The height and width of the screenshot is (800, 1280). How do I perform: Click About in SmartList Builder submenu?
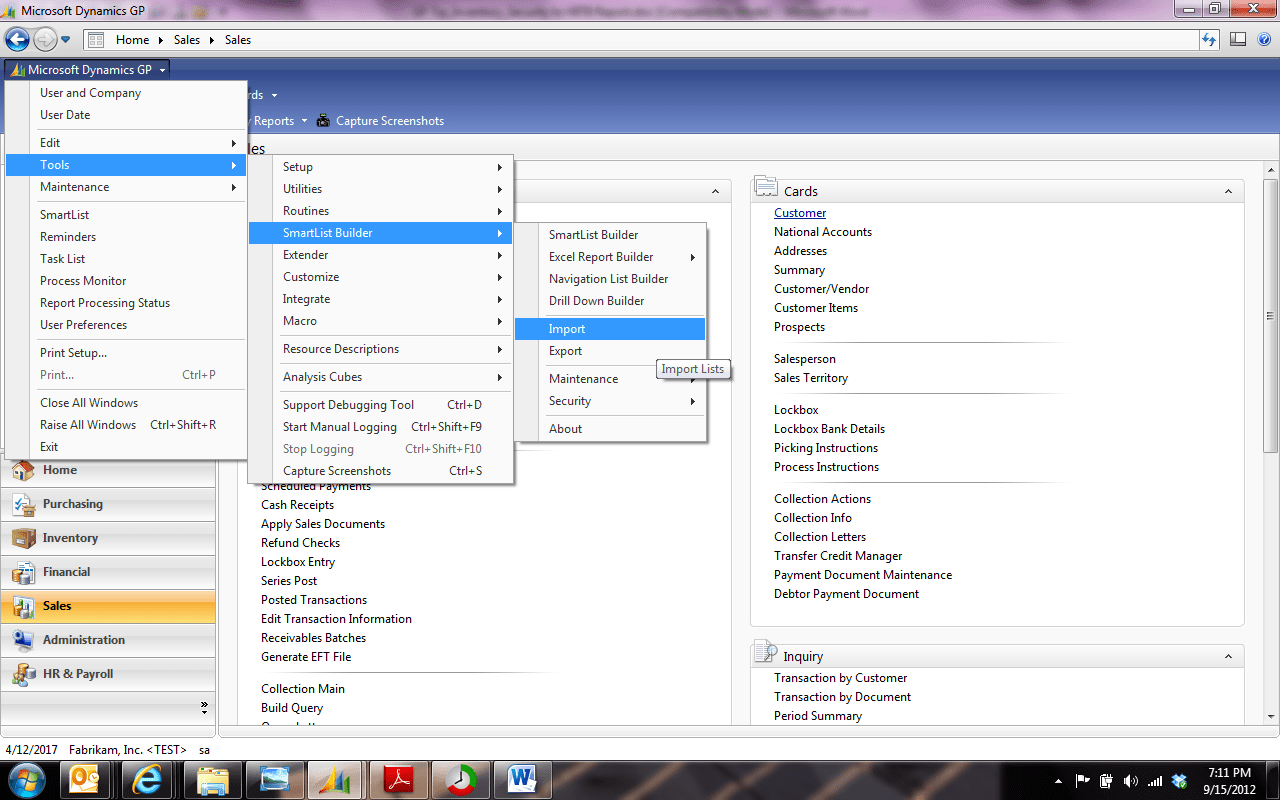610,429
